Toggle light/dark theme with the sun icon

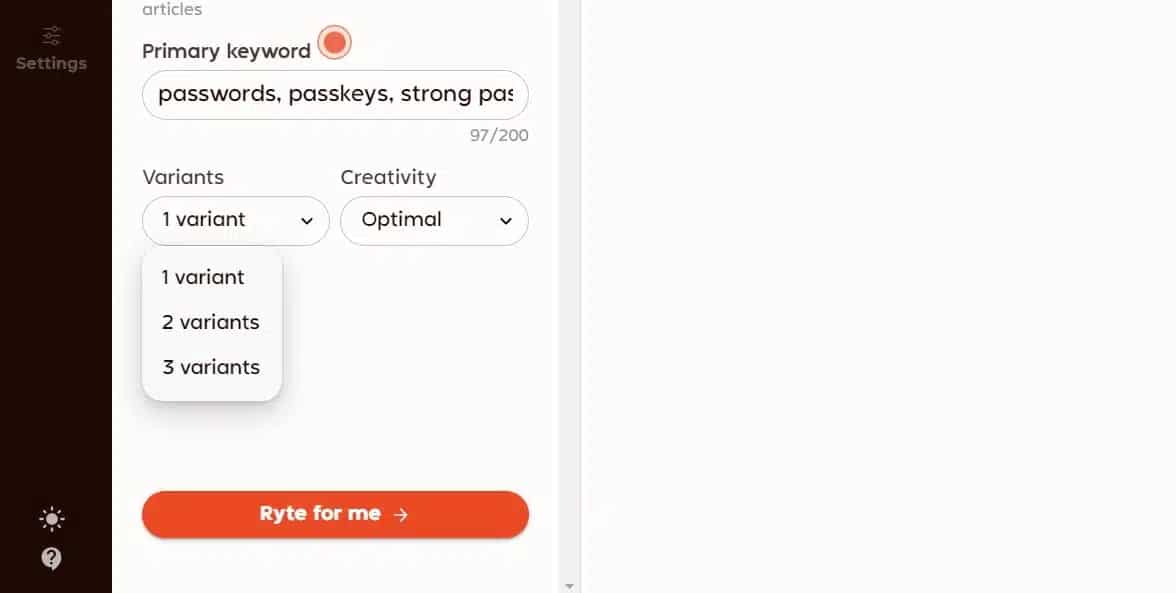click(52, 519)
